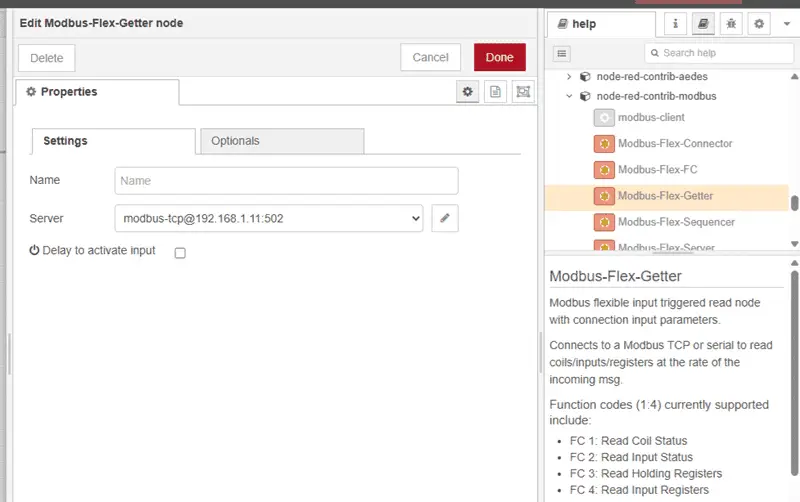Switch to the Settings tab

click(x=113, y=141)
